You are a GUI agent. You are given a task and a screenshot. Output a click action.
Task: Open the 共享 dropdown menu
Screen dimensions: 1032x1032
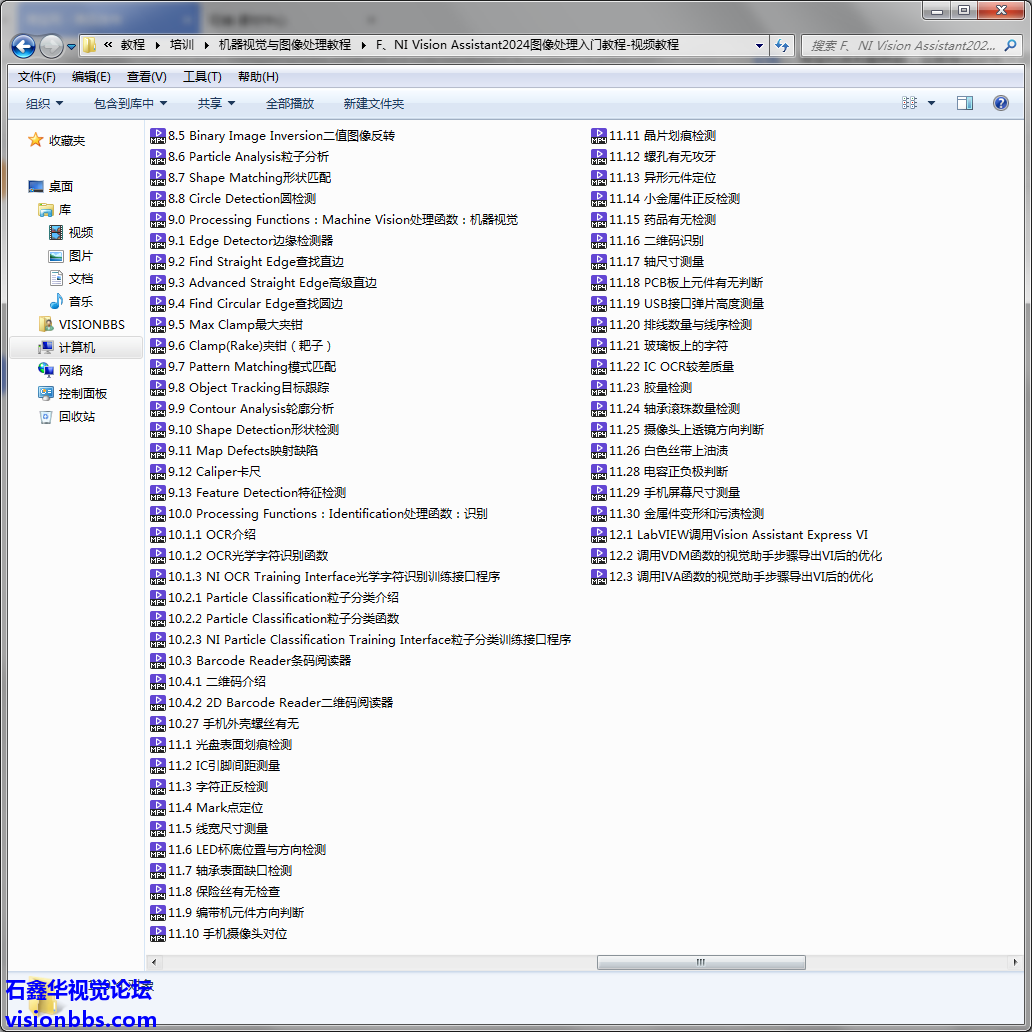click(x=216, y=103)
